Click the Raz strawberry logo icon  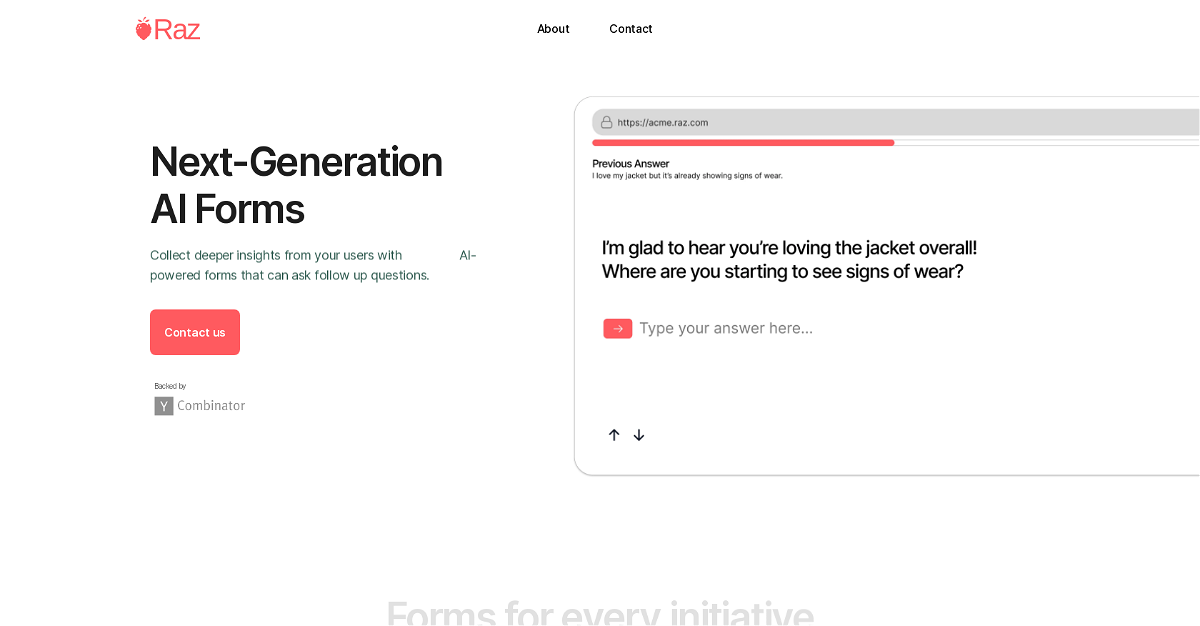(144, 29)
